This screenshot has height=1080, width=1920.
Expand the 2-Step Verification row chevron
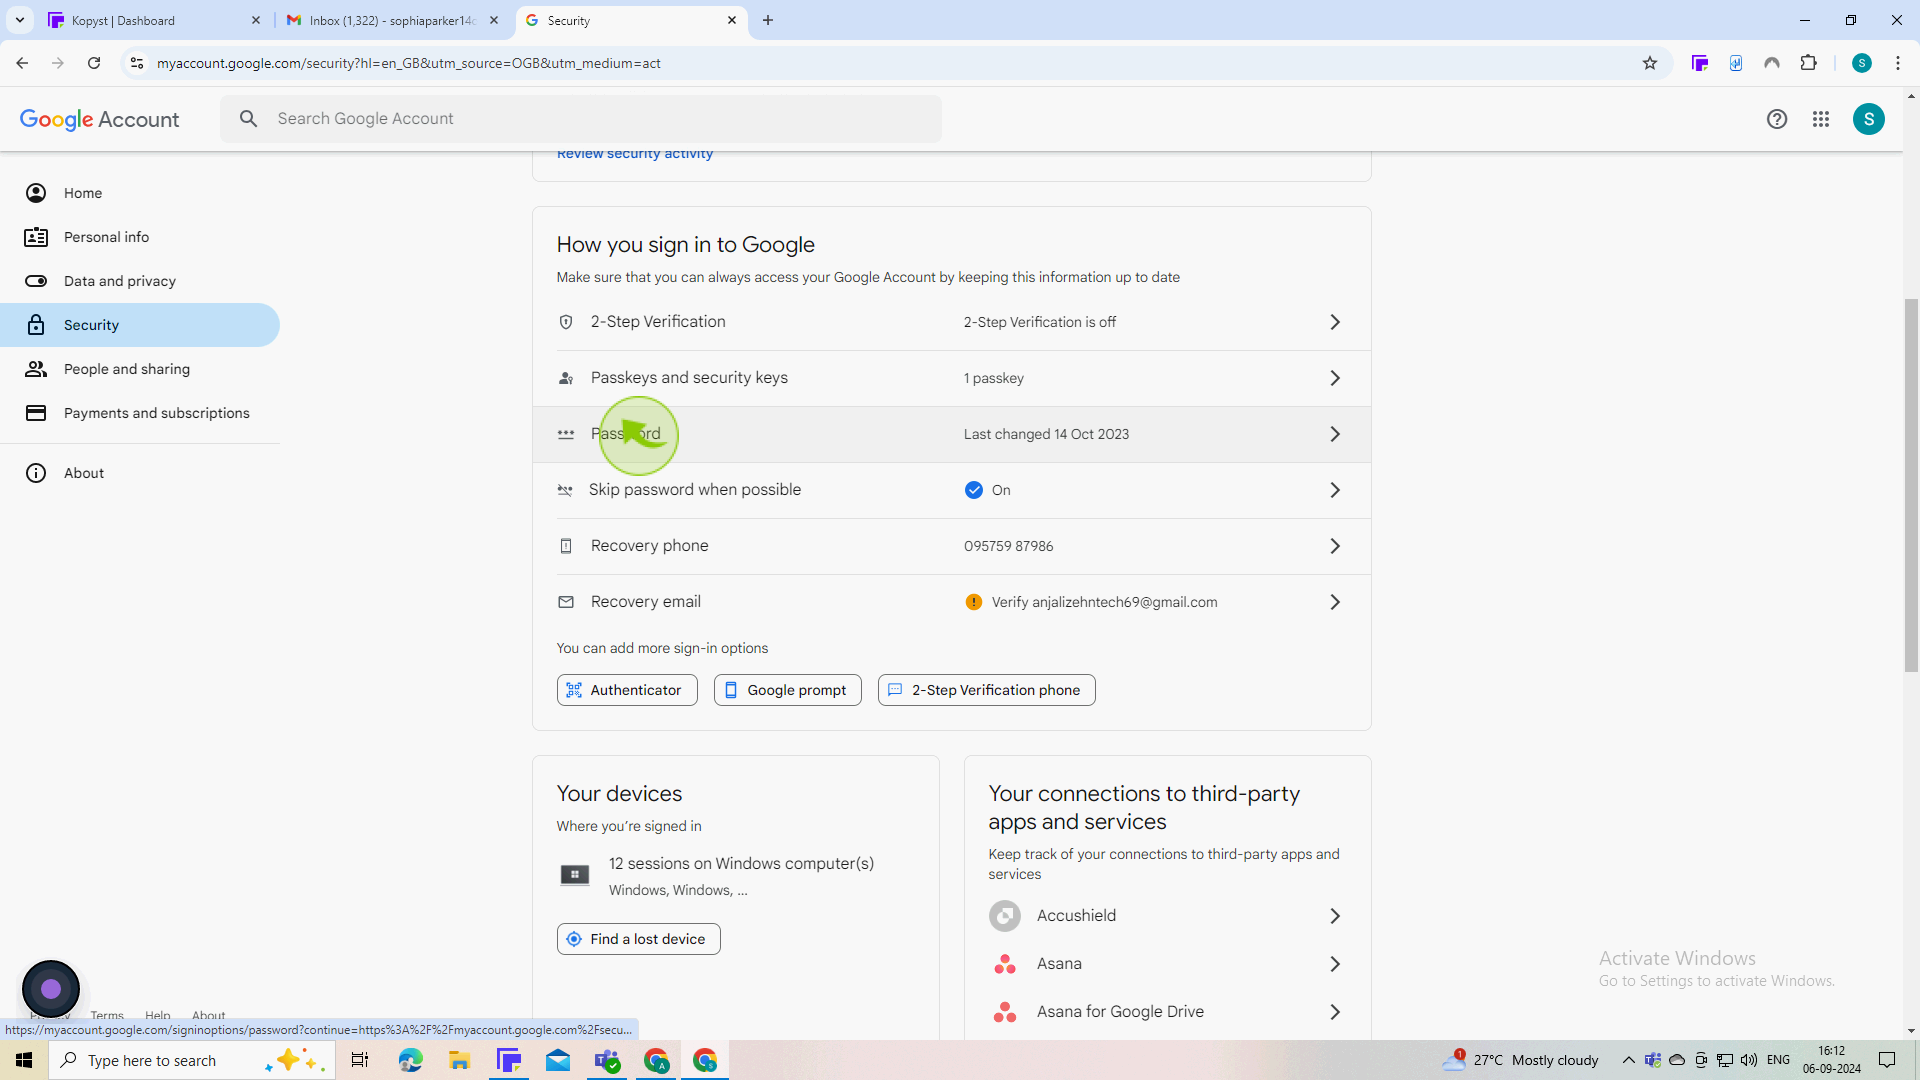pyautogui.click(x=1335, y=322)
